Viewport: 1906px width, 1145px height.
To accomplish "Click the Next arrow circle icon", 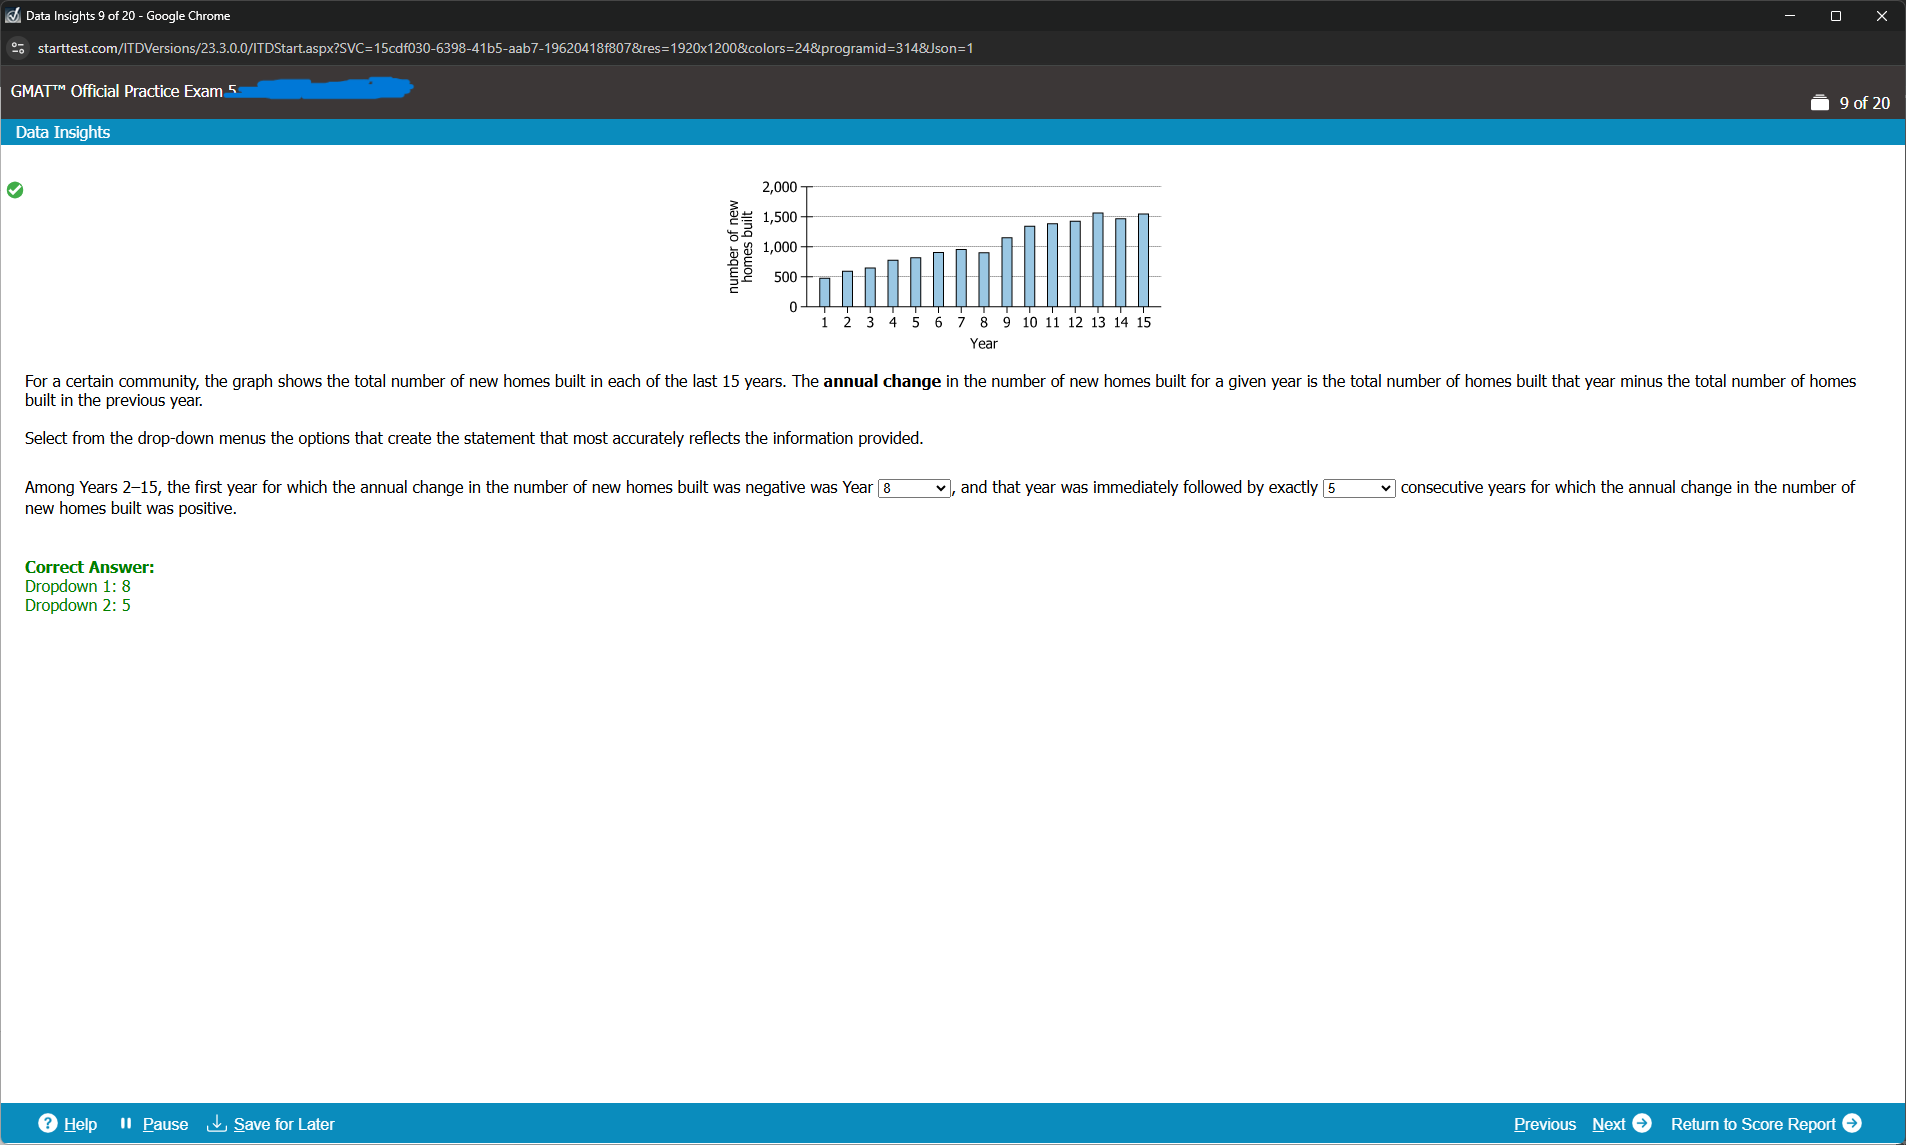I will point(1642,1123).
